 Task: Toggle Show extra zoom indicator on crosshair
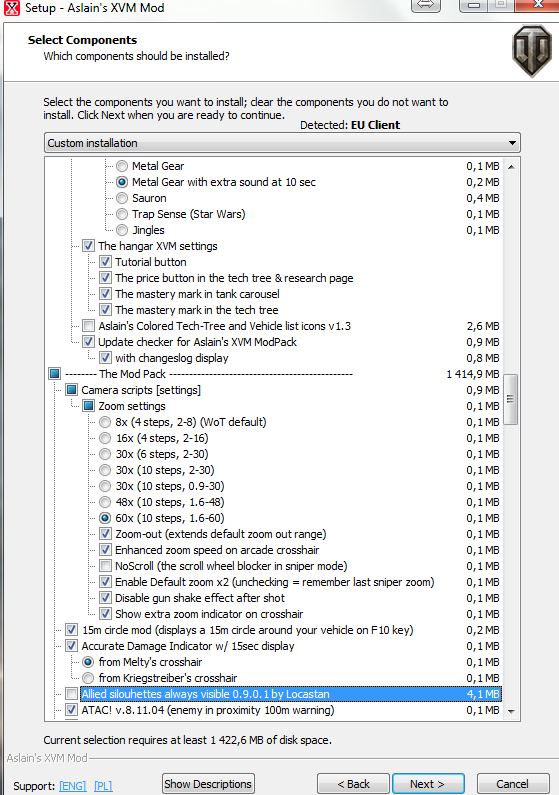105,614
